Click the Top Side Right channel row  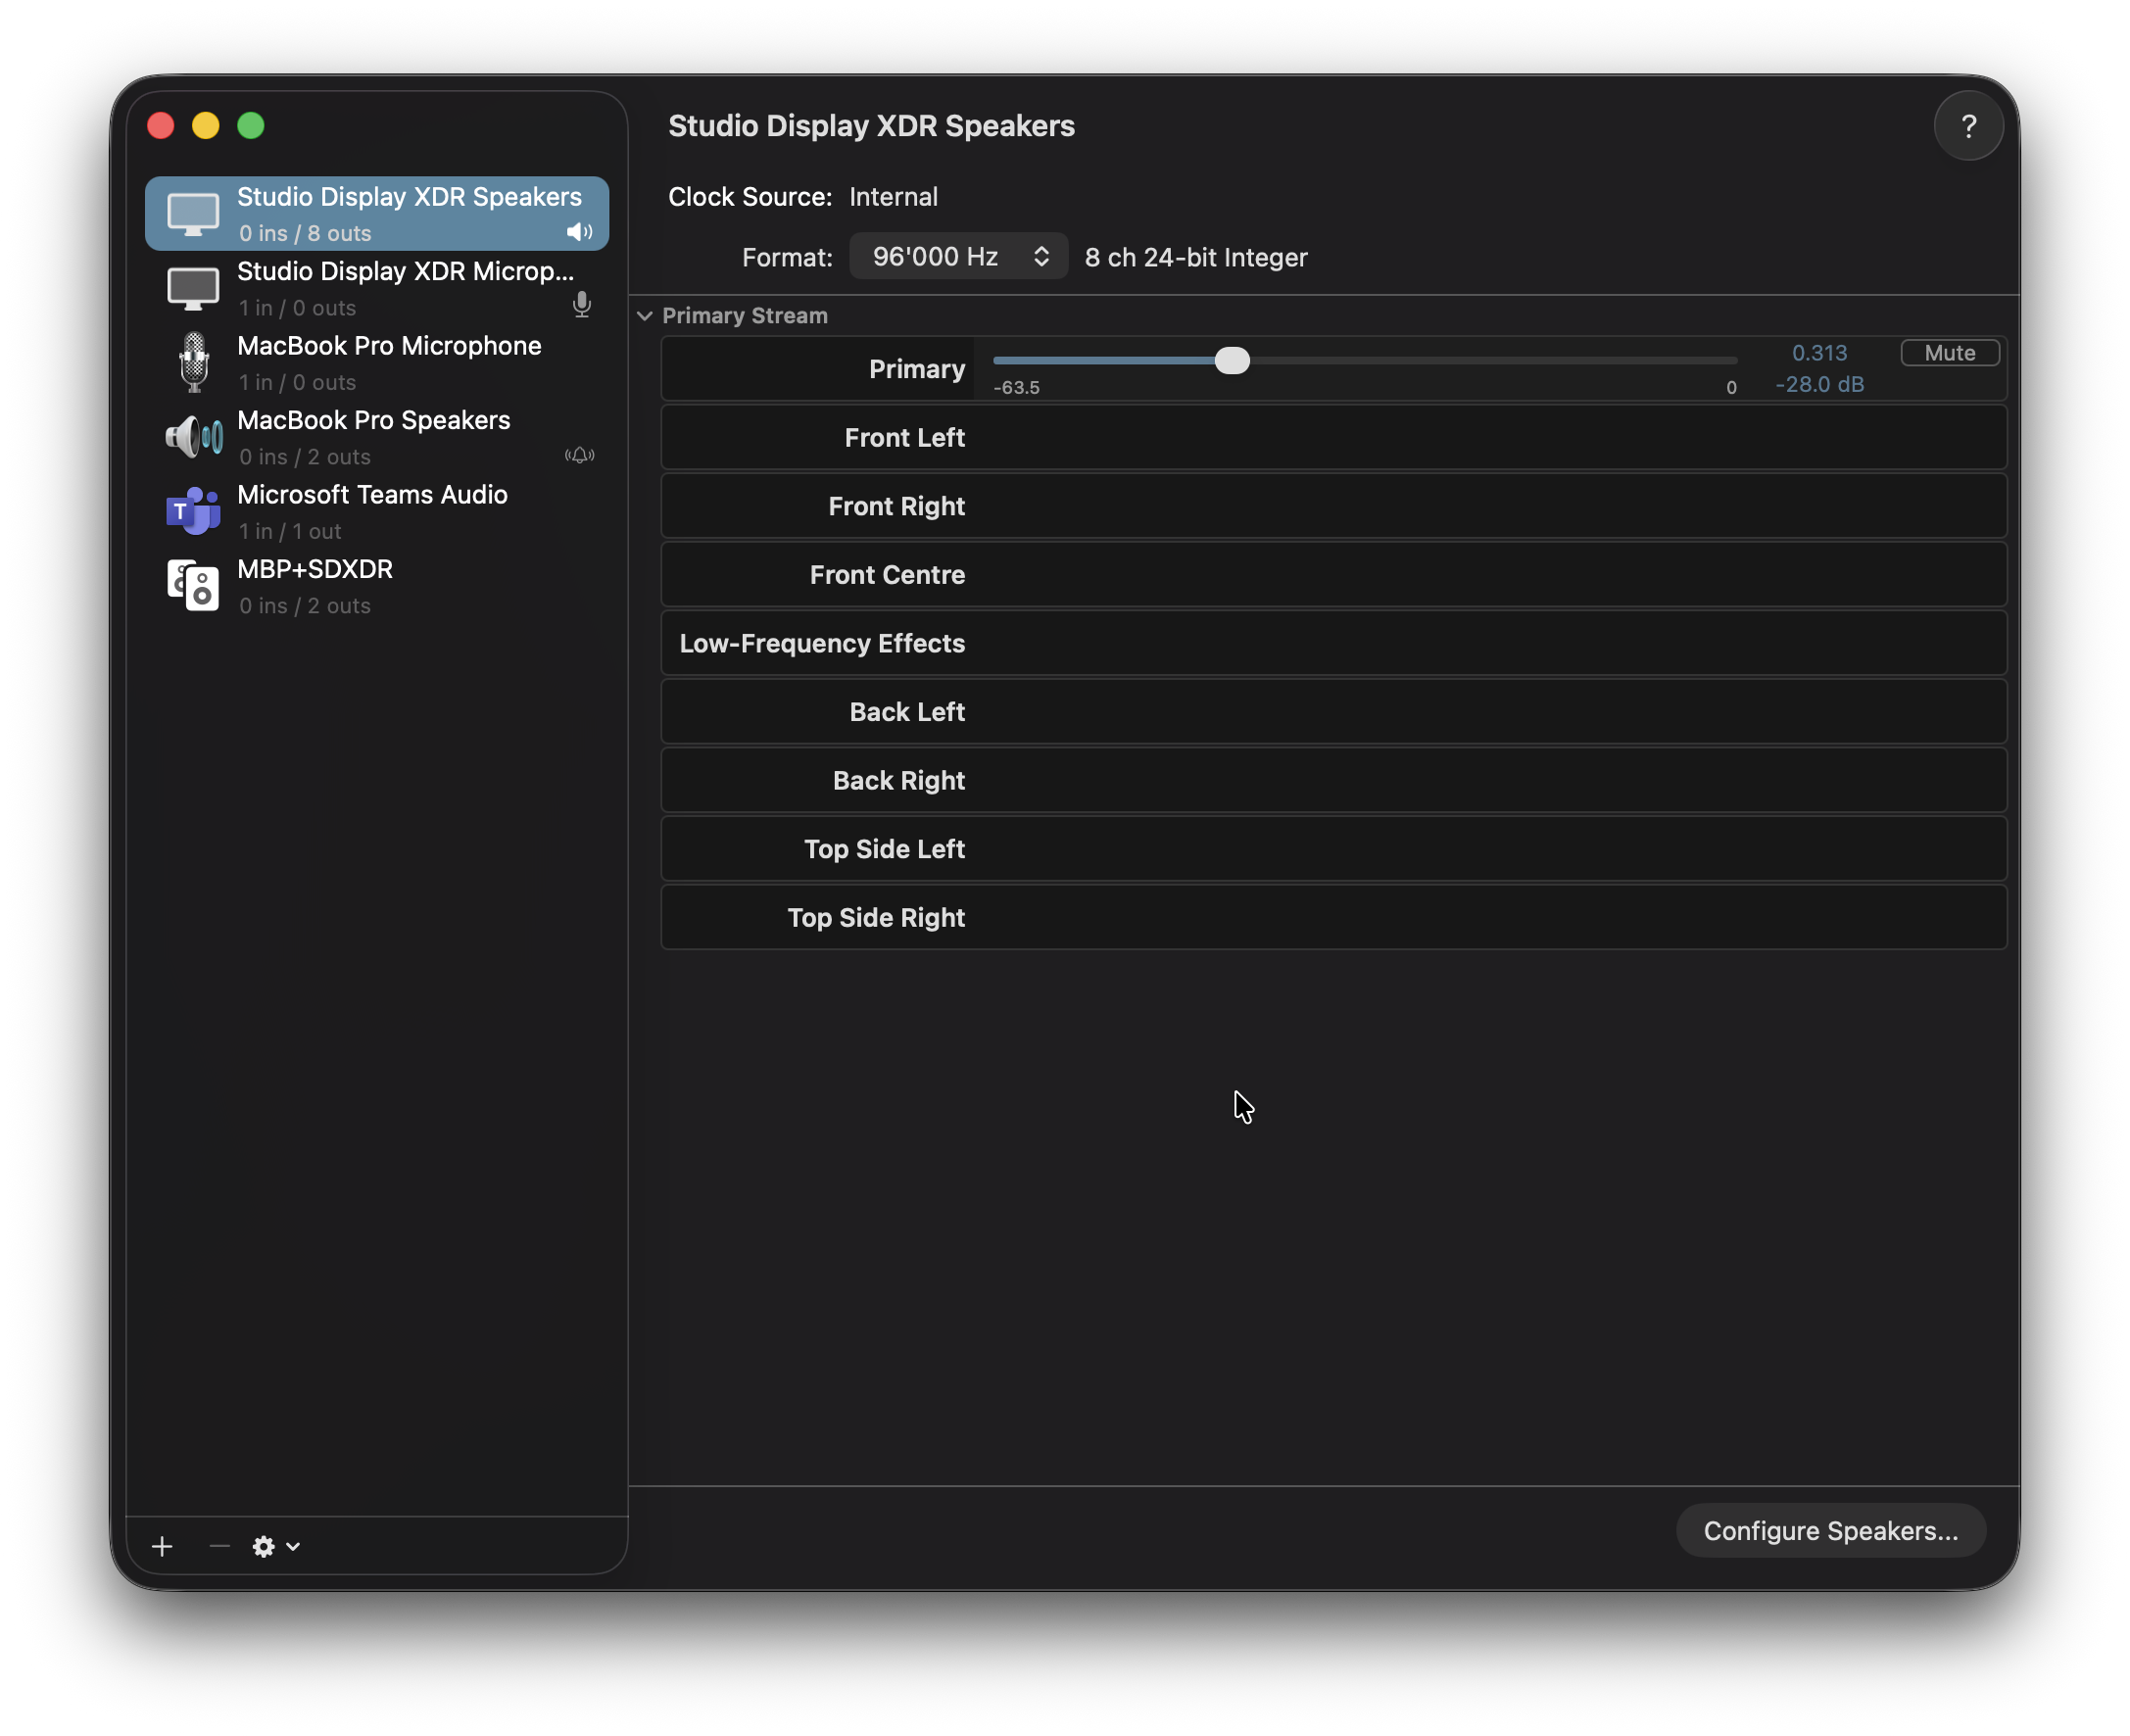coord(1333,918)
